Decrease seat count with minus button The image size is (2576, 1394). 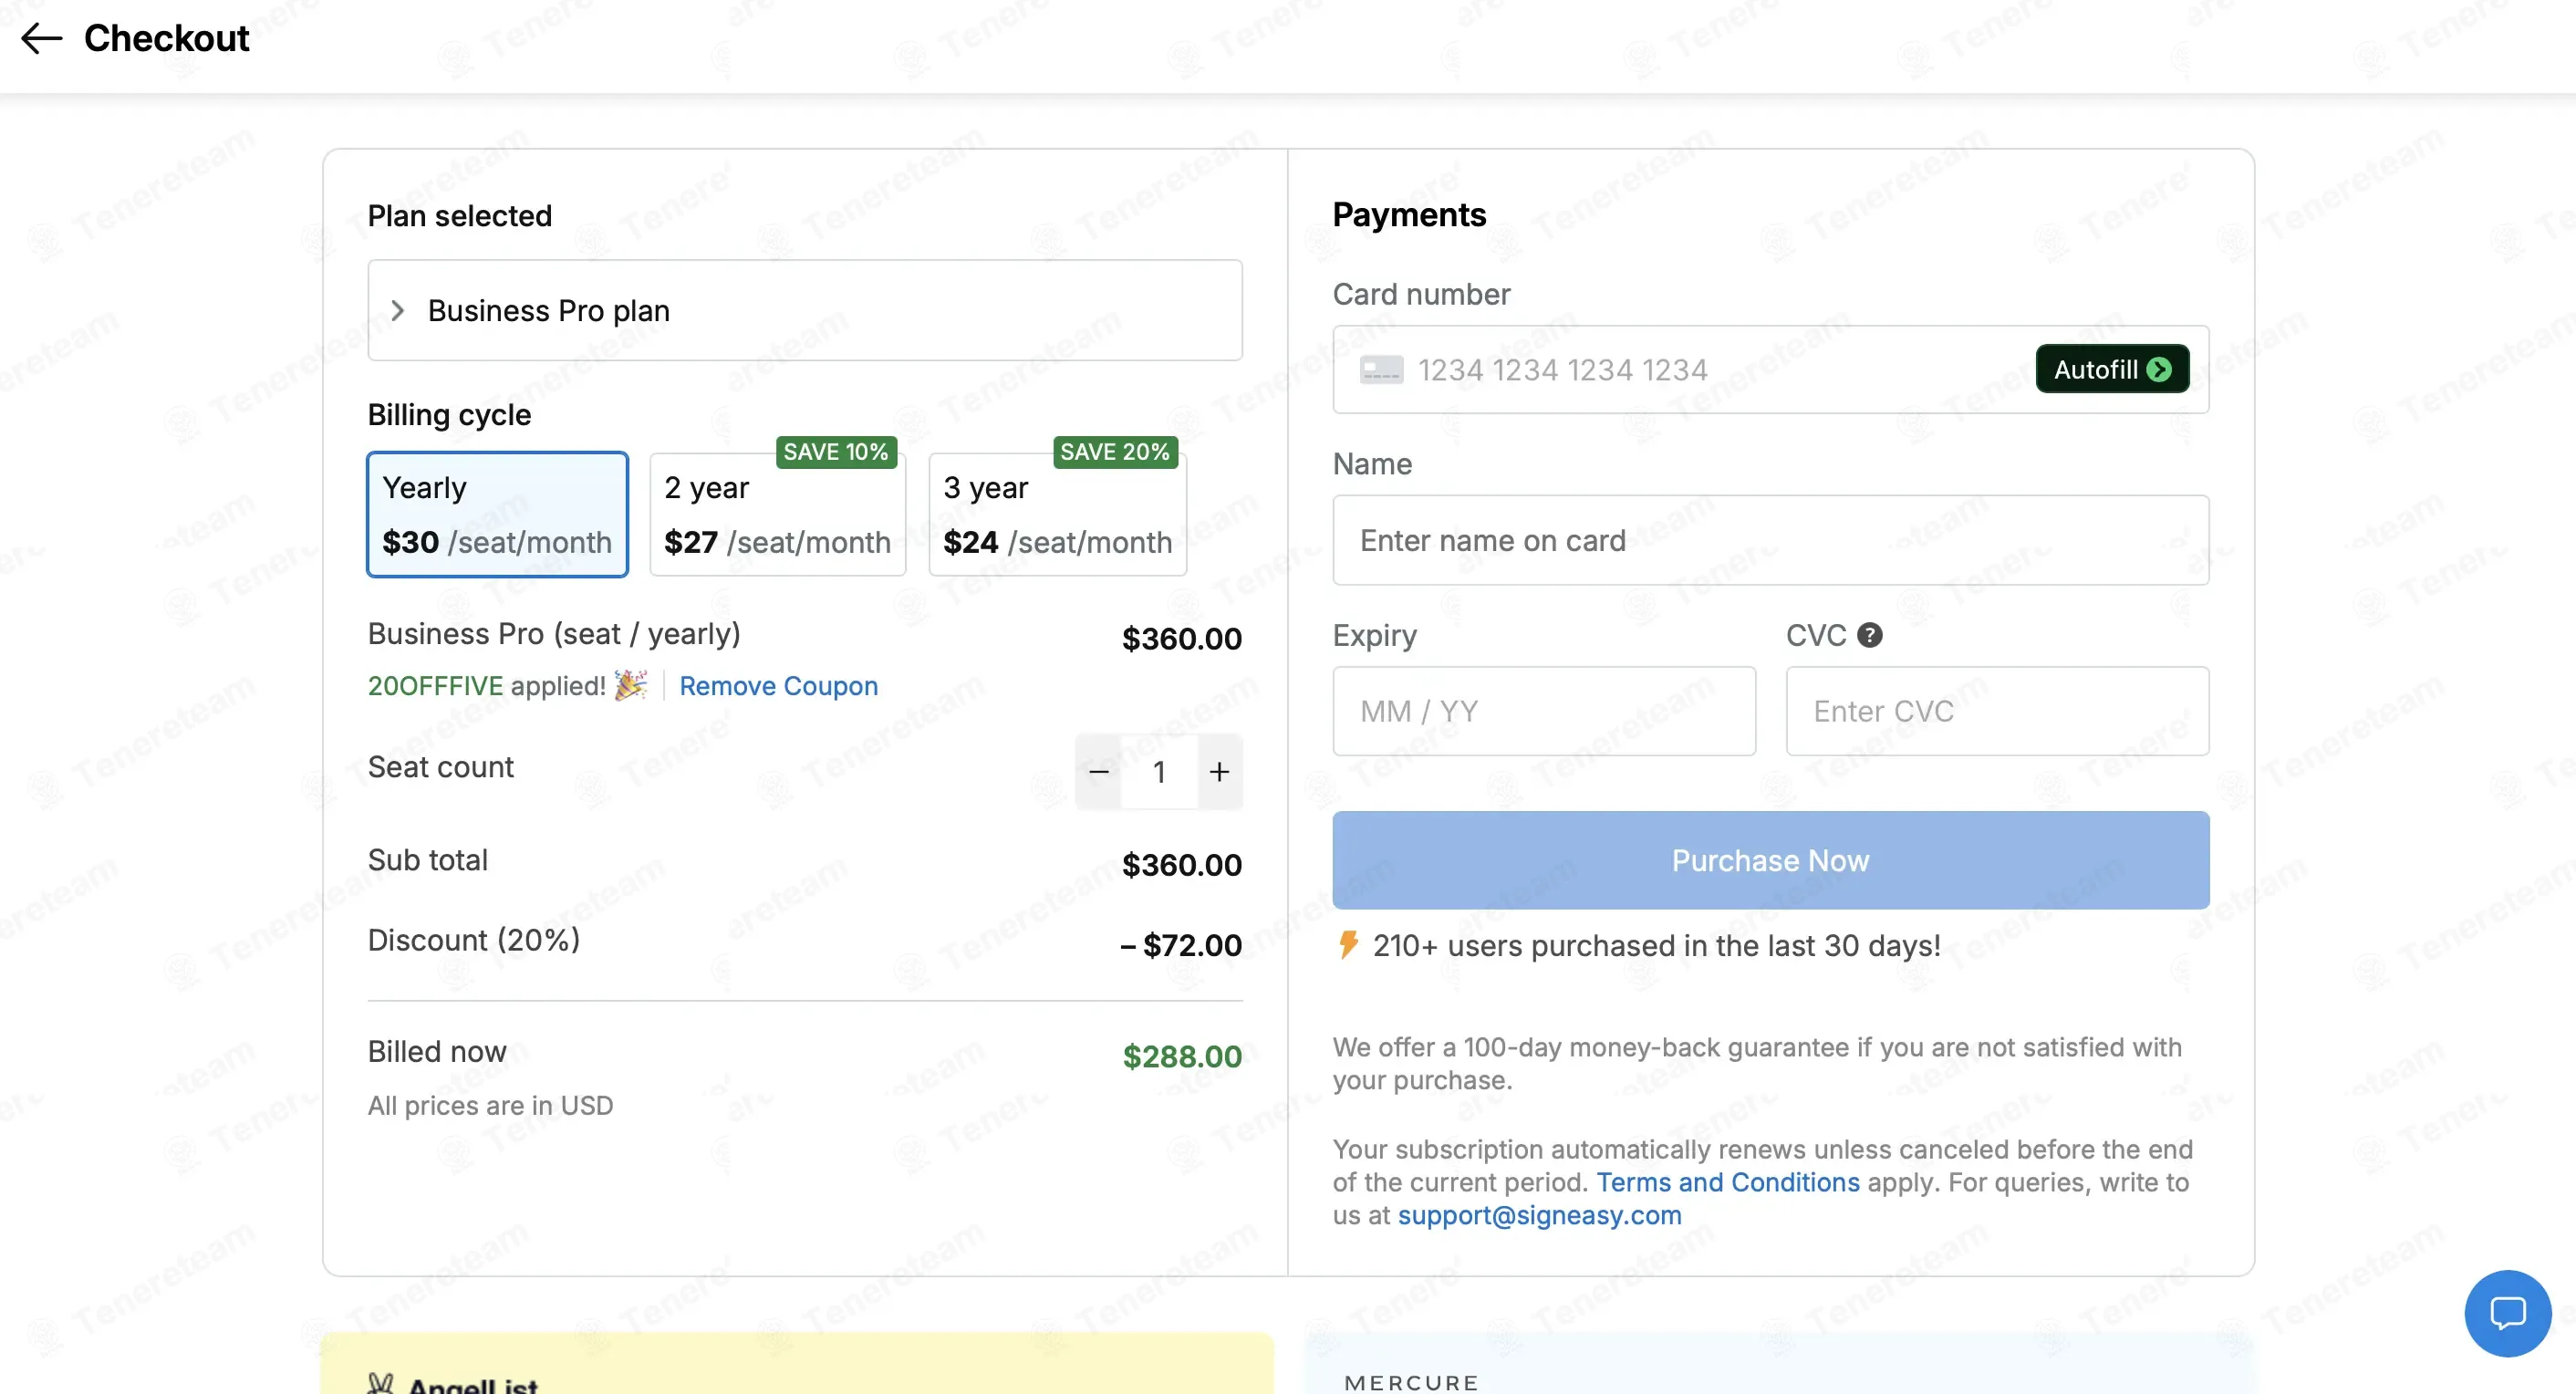[1099, 772]
